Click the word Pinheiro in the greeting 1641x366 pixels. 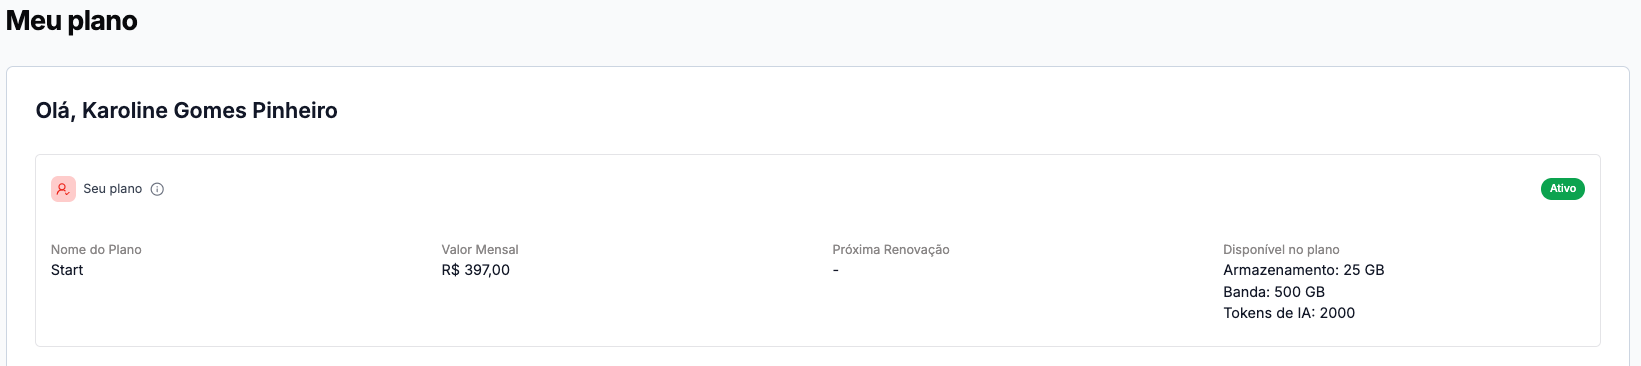(295, 111)
